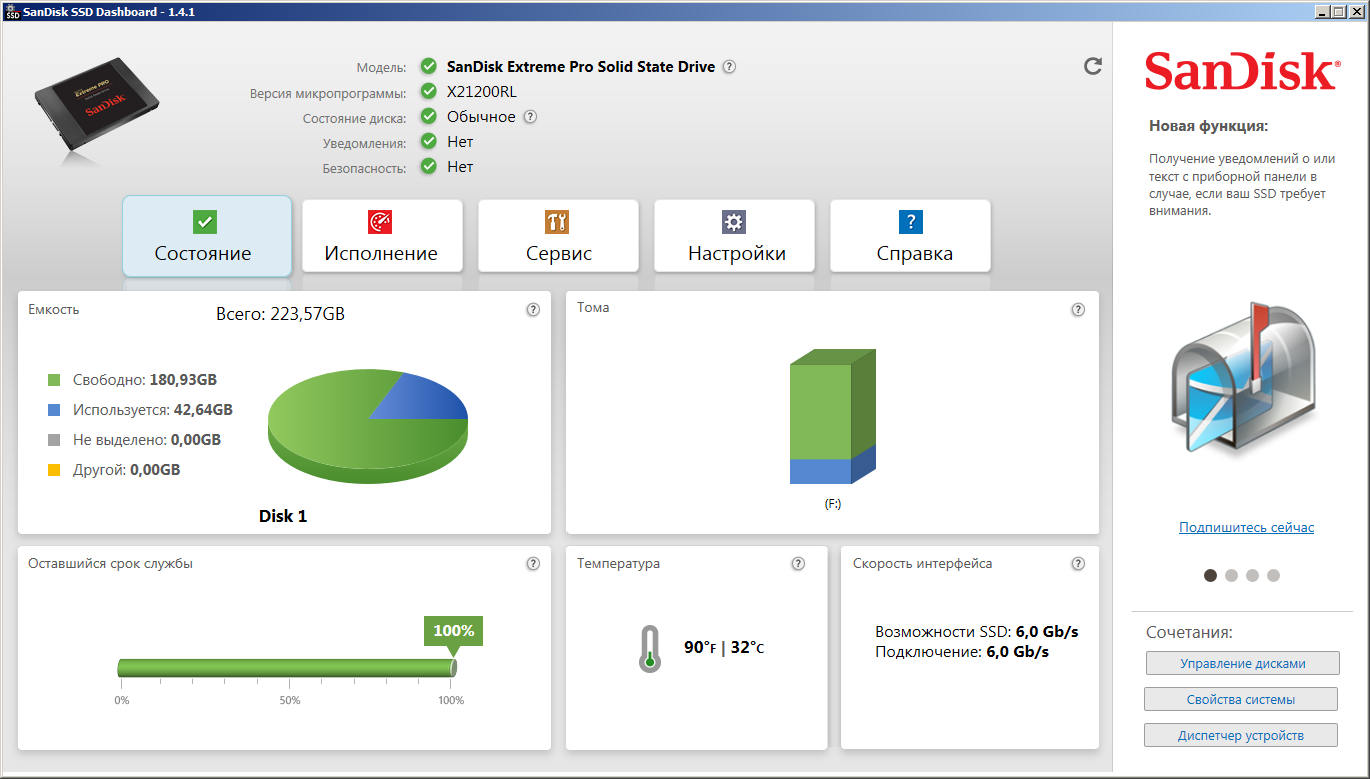
Task: Click the SSD Dashboard title bar icon
Action: (x=11, y=10)
